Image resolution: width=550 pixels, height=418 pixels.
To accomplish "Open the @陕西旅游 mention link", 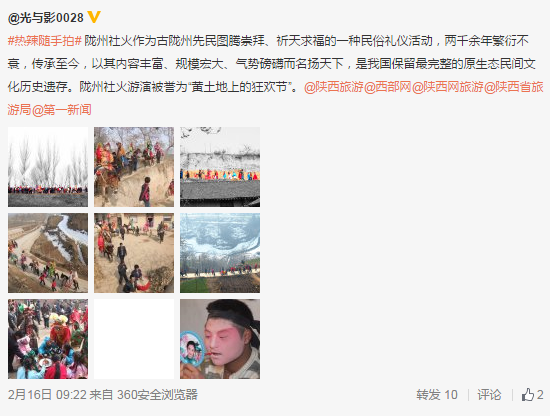I will pos(334,87).
